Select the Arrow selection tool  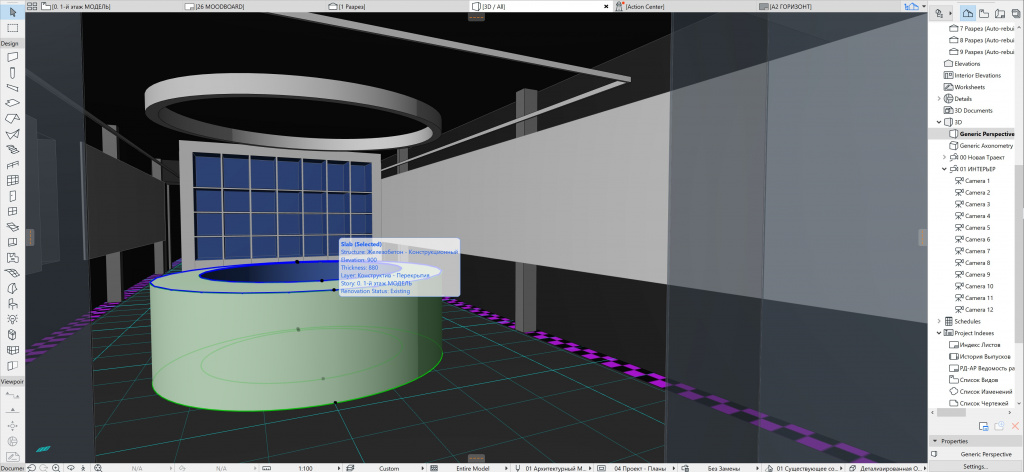(12, 12)
